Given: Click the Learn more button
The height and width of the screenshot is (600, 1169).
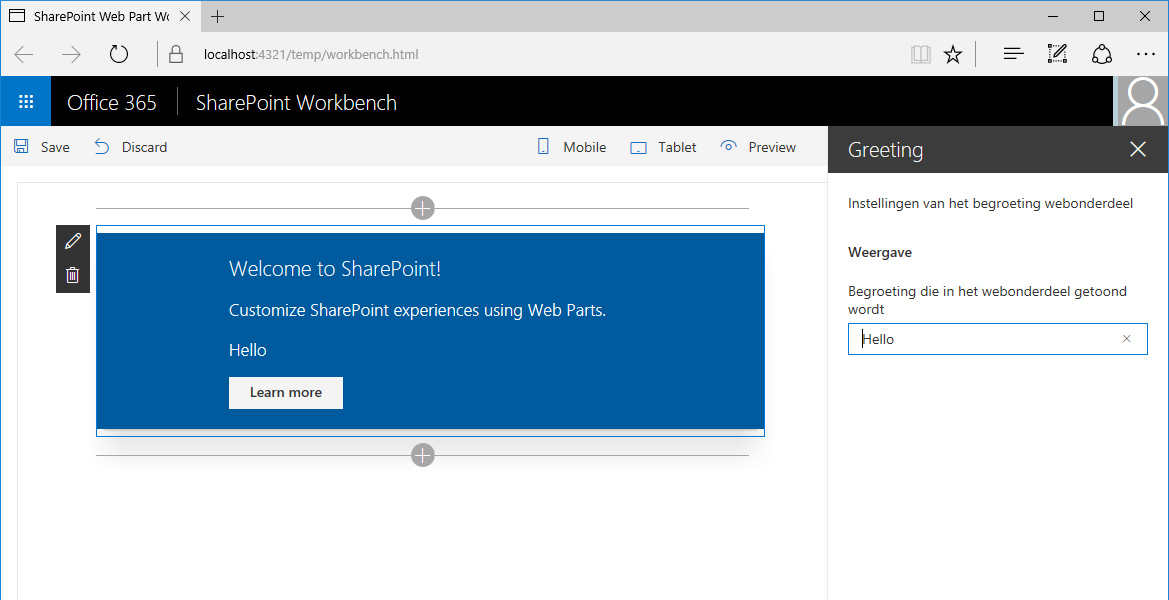Looking at the screenshot, I should click(x=286, y=393).
